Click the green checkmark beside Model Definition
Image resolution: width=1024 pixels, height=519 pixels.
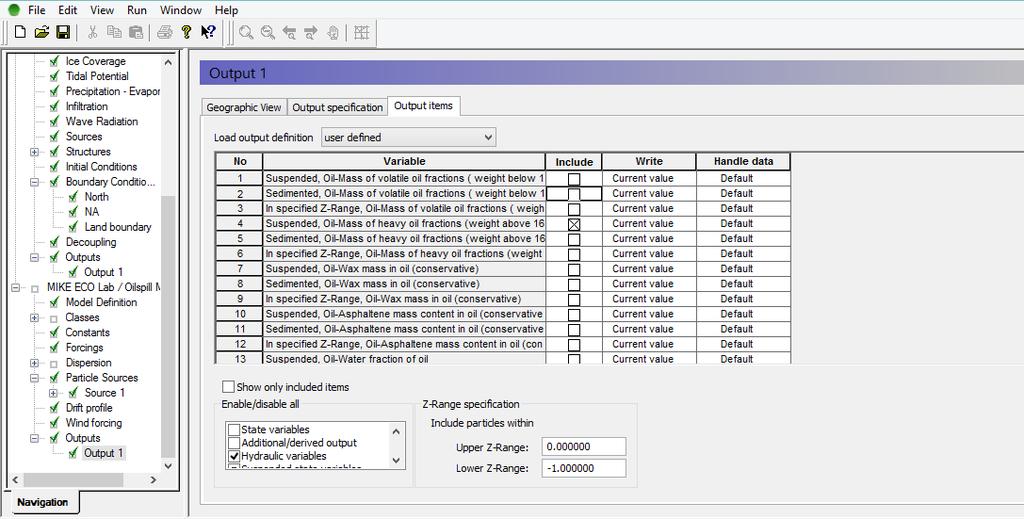pos(54,302)
